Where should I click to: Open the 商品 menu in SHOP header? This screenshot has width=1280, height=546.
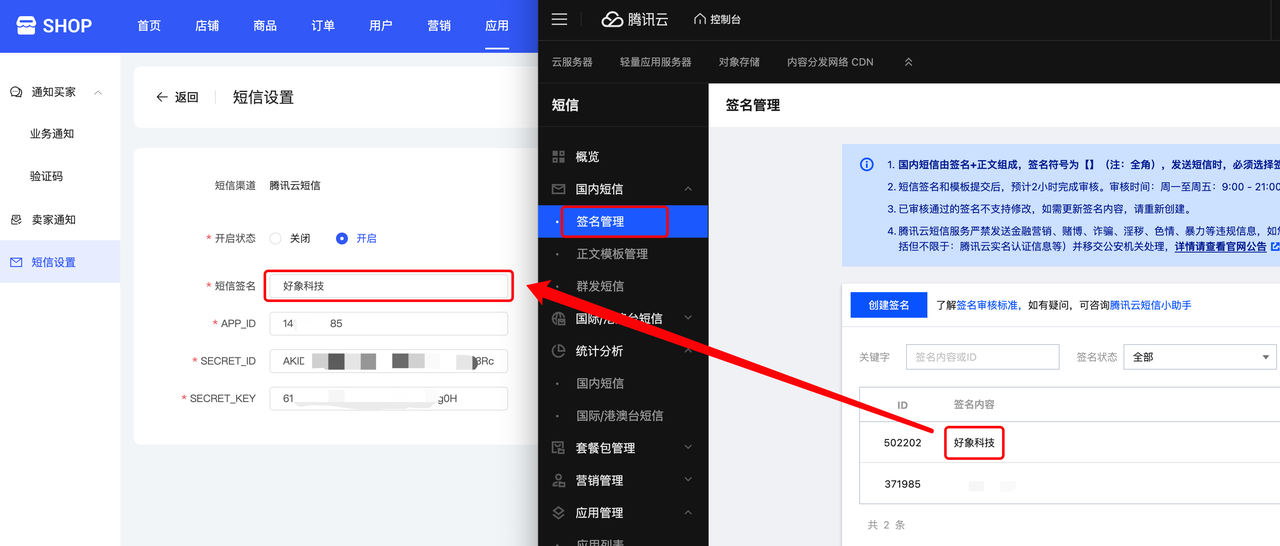click(x=265, y=26)
